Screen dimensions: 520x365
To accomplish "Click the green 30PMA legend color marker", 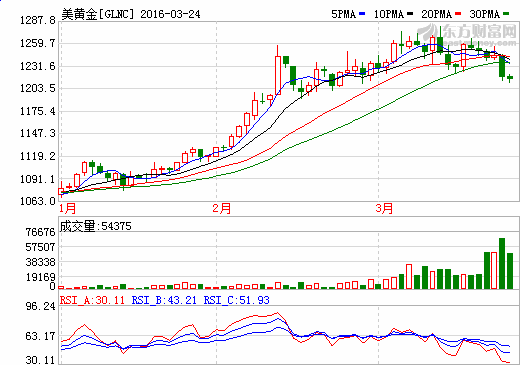I will click(506, 14).
